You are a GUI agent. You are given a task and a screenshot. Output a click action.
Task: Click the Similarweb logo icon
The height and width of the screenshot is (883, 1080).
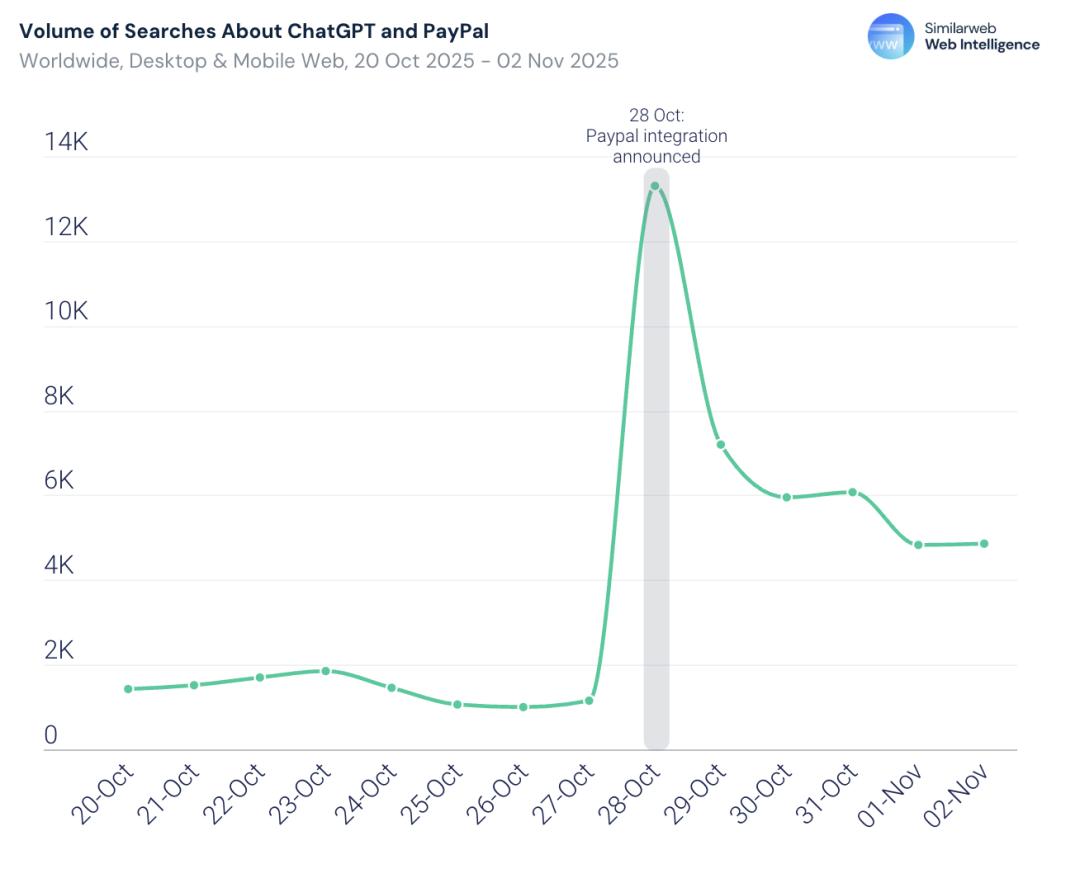click(890, 37)
